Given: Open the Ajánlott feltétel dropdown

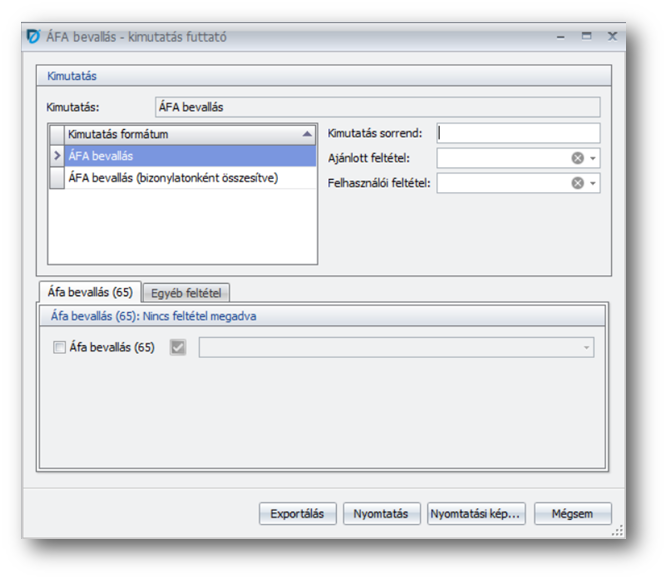Looking at the screenshot, I should (x=593, y=158).
